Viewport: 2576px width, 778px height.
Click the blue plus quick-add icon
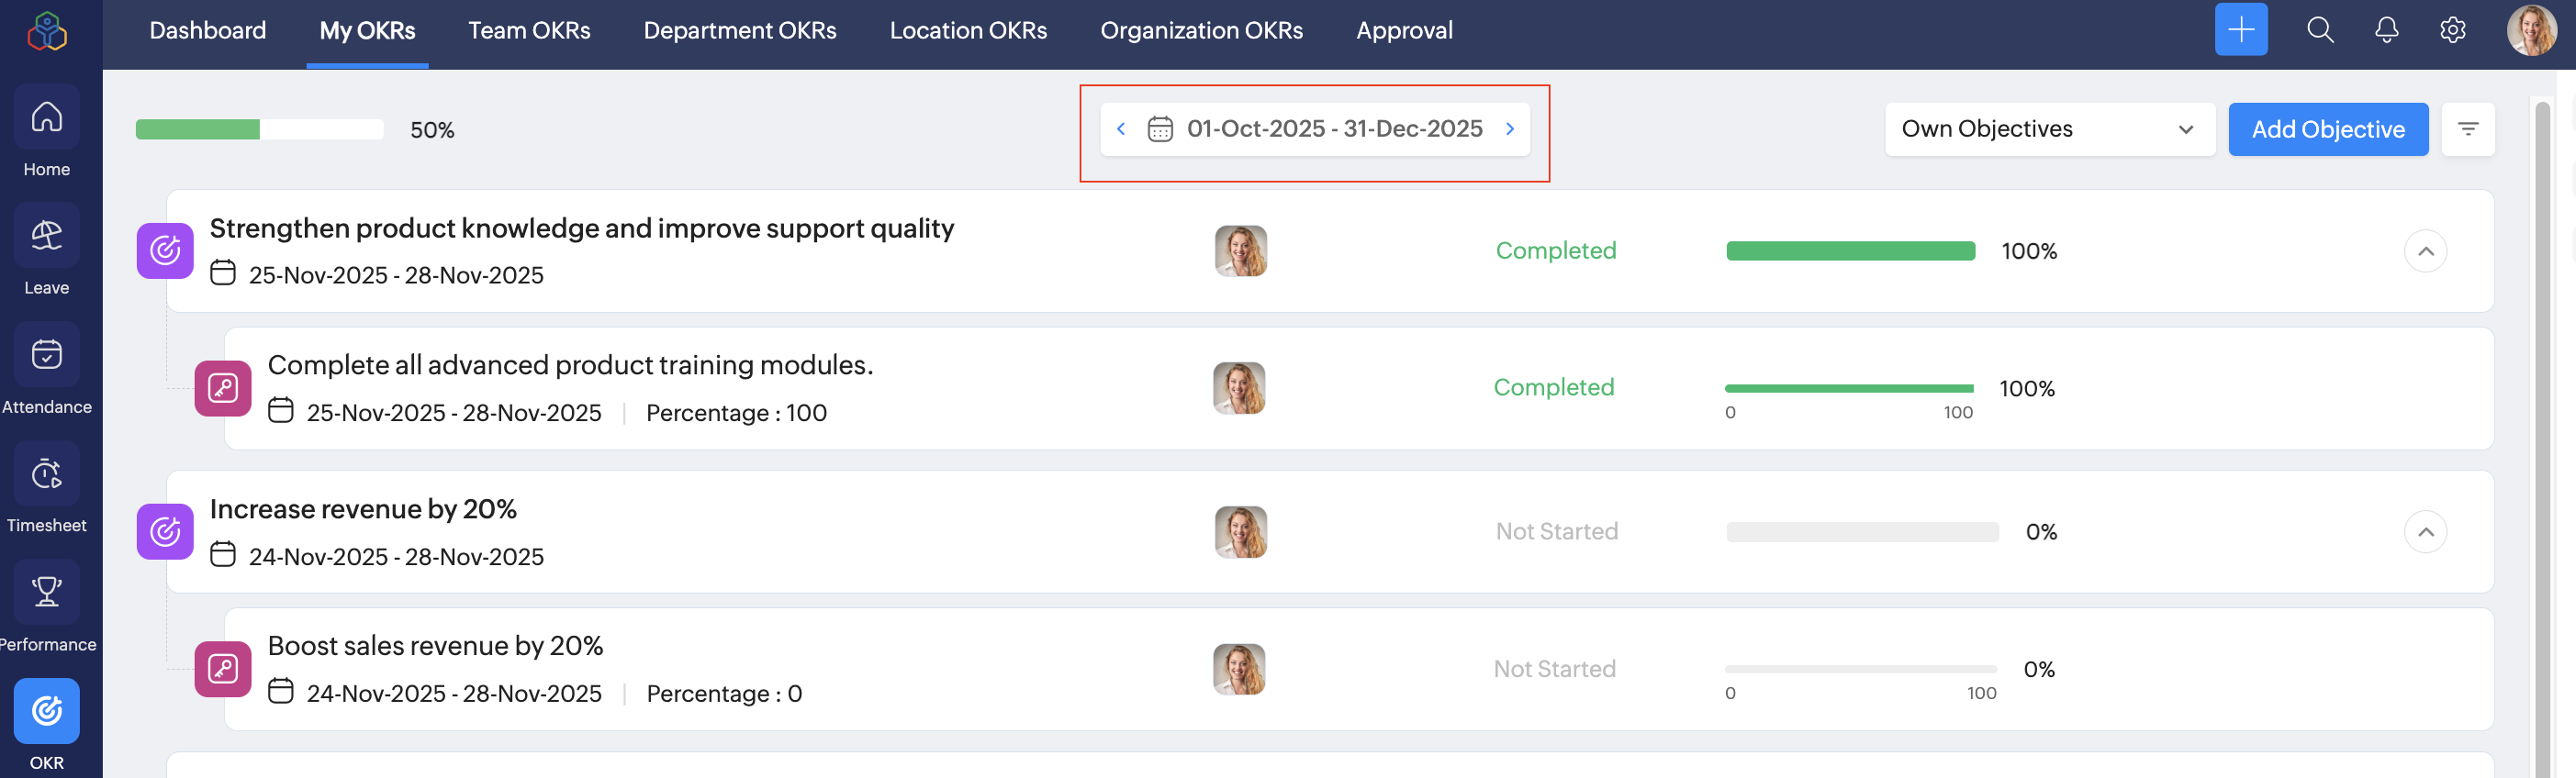[2241, 30]
